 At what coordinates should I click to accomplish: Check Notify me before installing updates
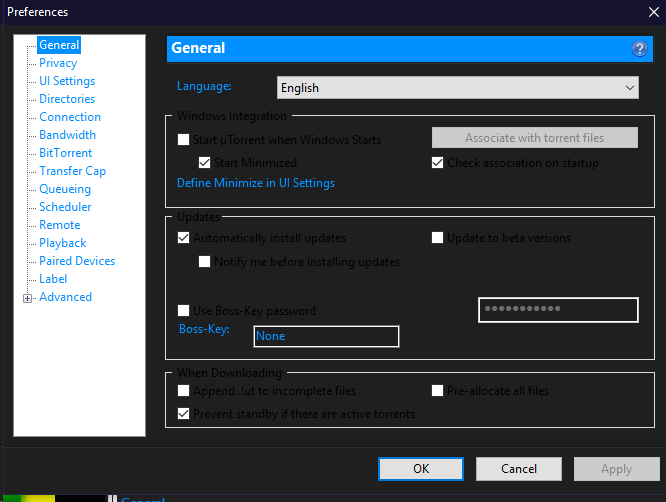(x=204, y=261)
